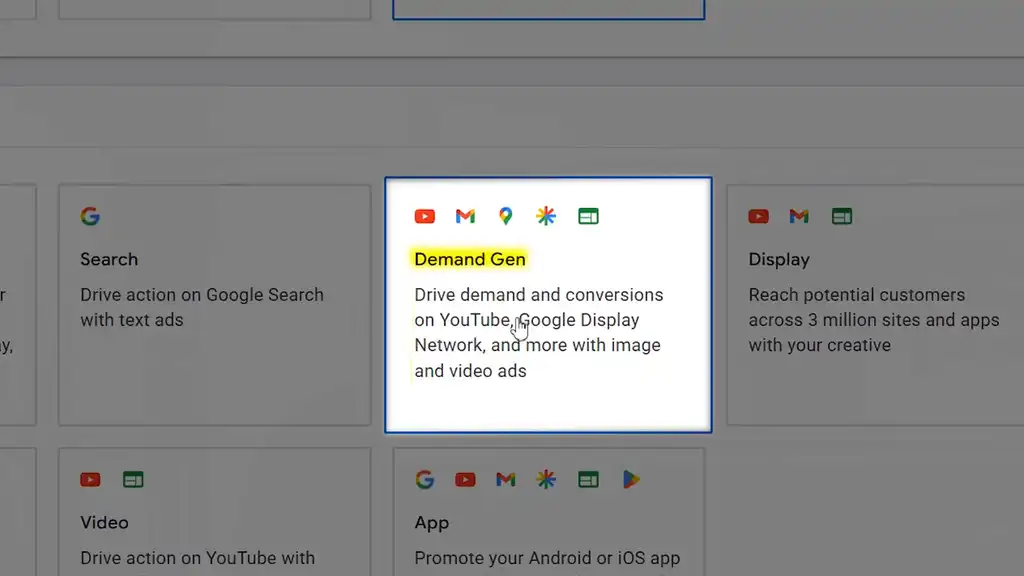The height and width of the screenshot is (576, 1024).
Task: Click YouTube icon in Video card
Action: pyautogui.click(x=90, y=480)
